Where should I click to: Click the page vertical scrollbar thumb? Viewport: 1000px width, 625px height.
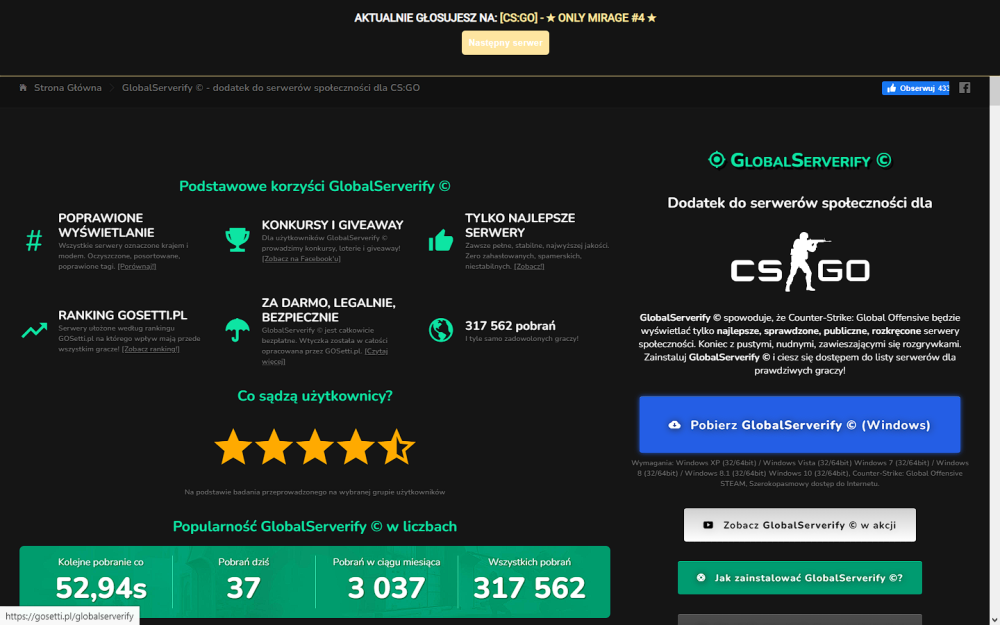[x=994, y=91]
